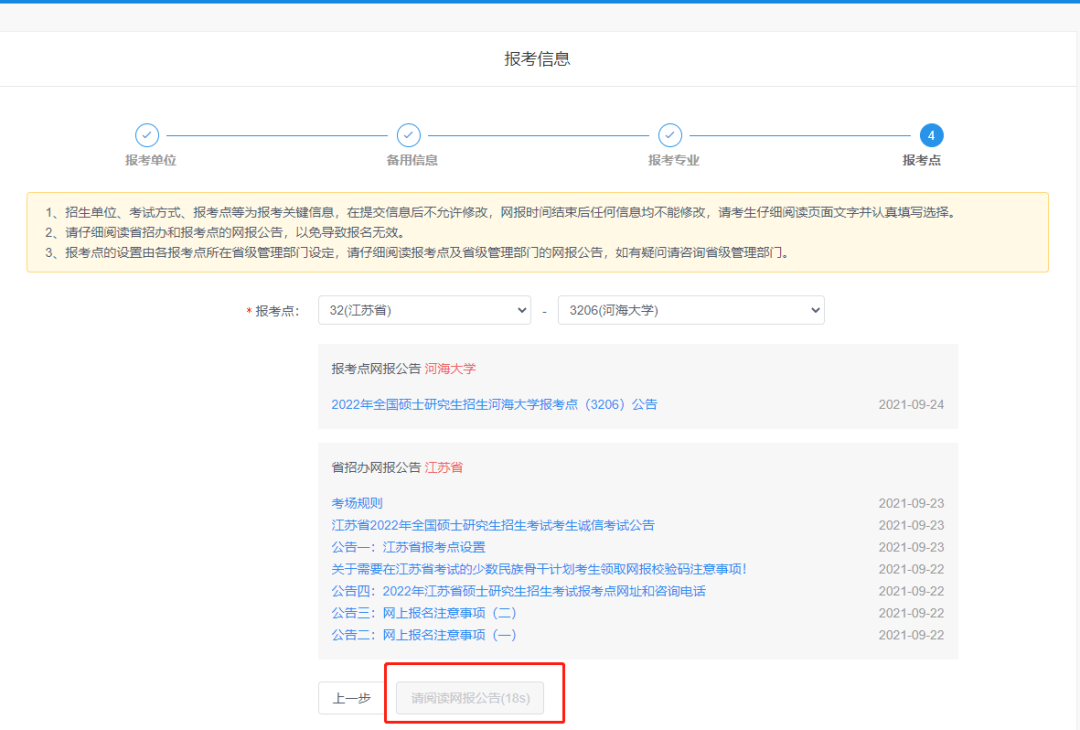Click the 上一步 button

352,698
